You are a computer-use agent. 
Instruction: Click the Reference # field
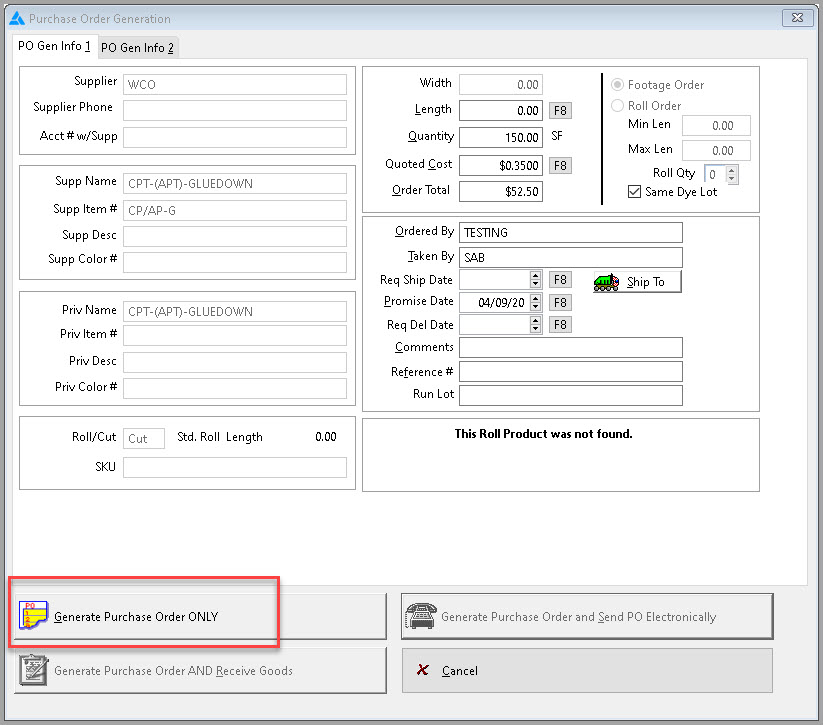pyautogui.click(x=571, y=372)
